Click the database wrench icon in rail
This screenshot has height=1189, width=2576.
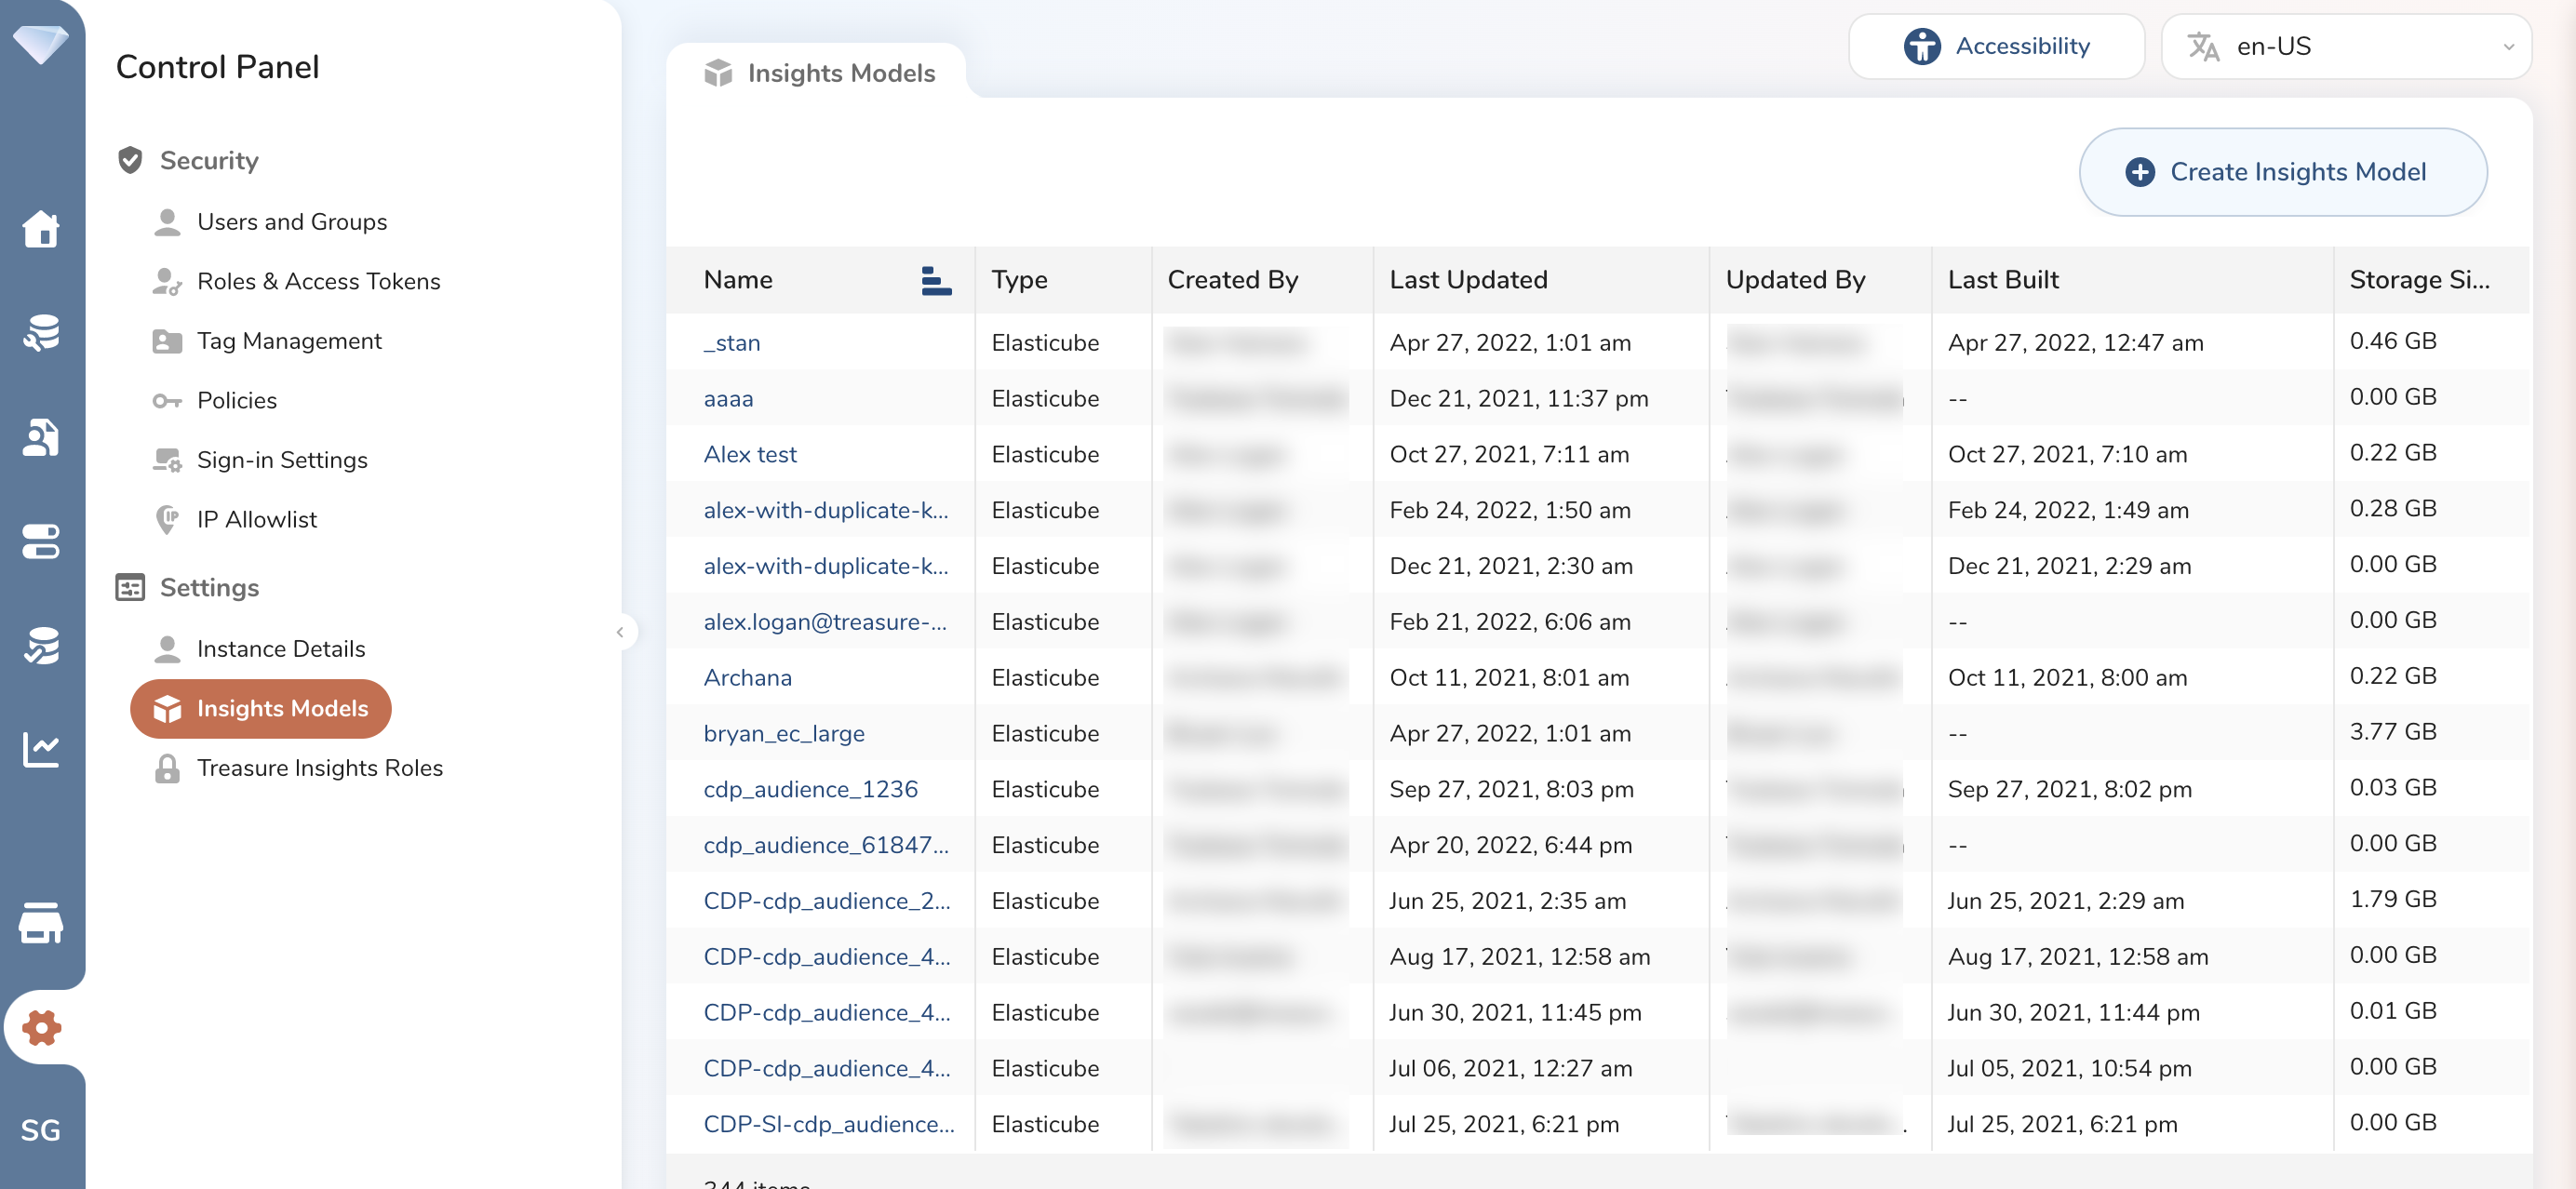(x=41, y=333)
